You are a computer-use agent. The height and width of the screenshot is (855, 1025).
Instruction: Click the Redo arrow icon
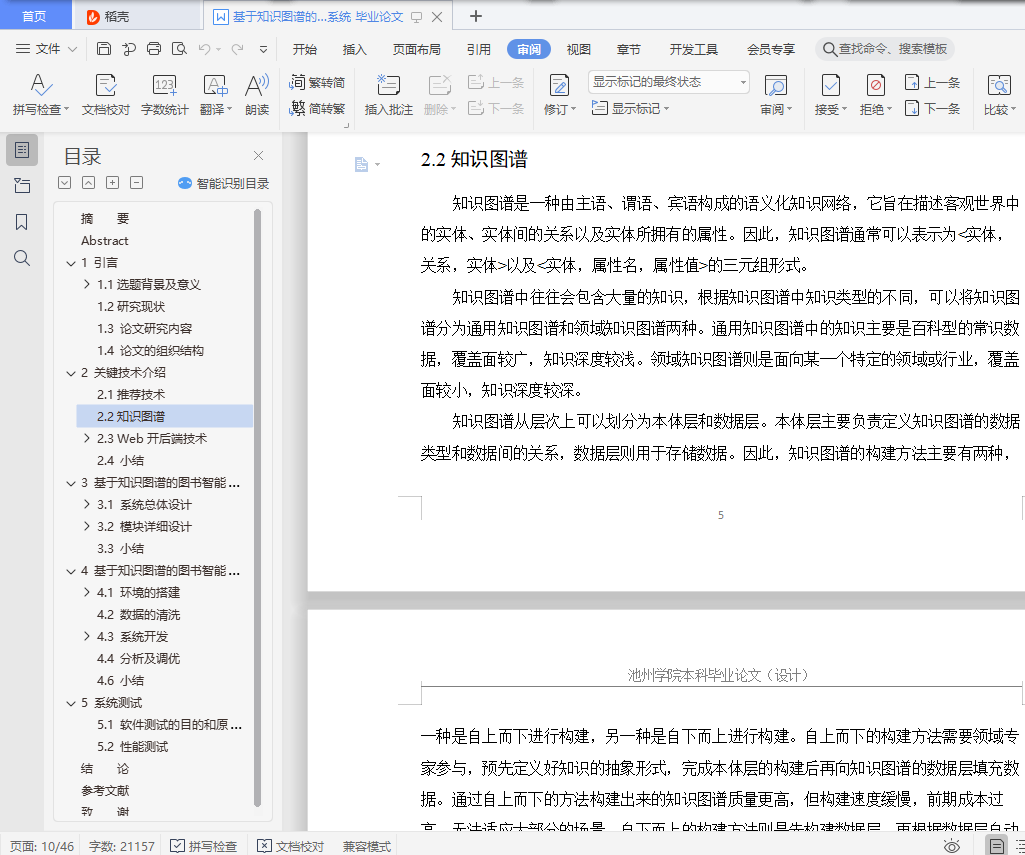tap(237, 48)
